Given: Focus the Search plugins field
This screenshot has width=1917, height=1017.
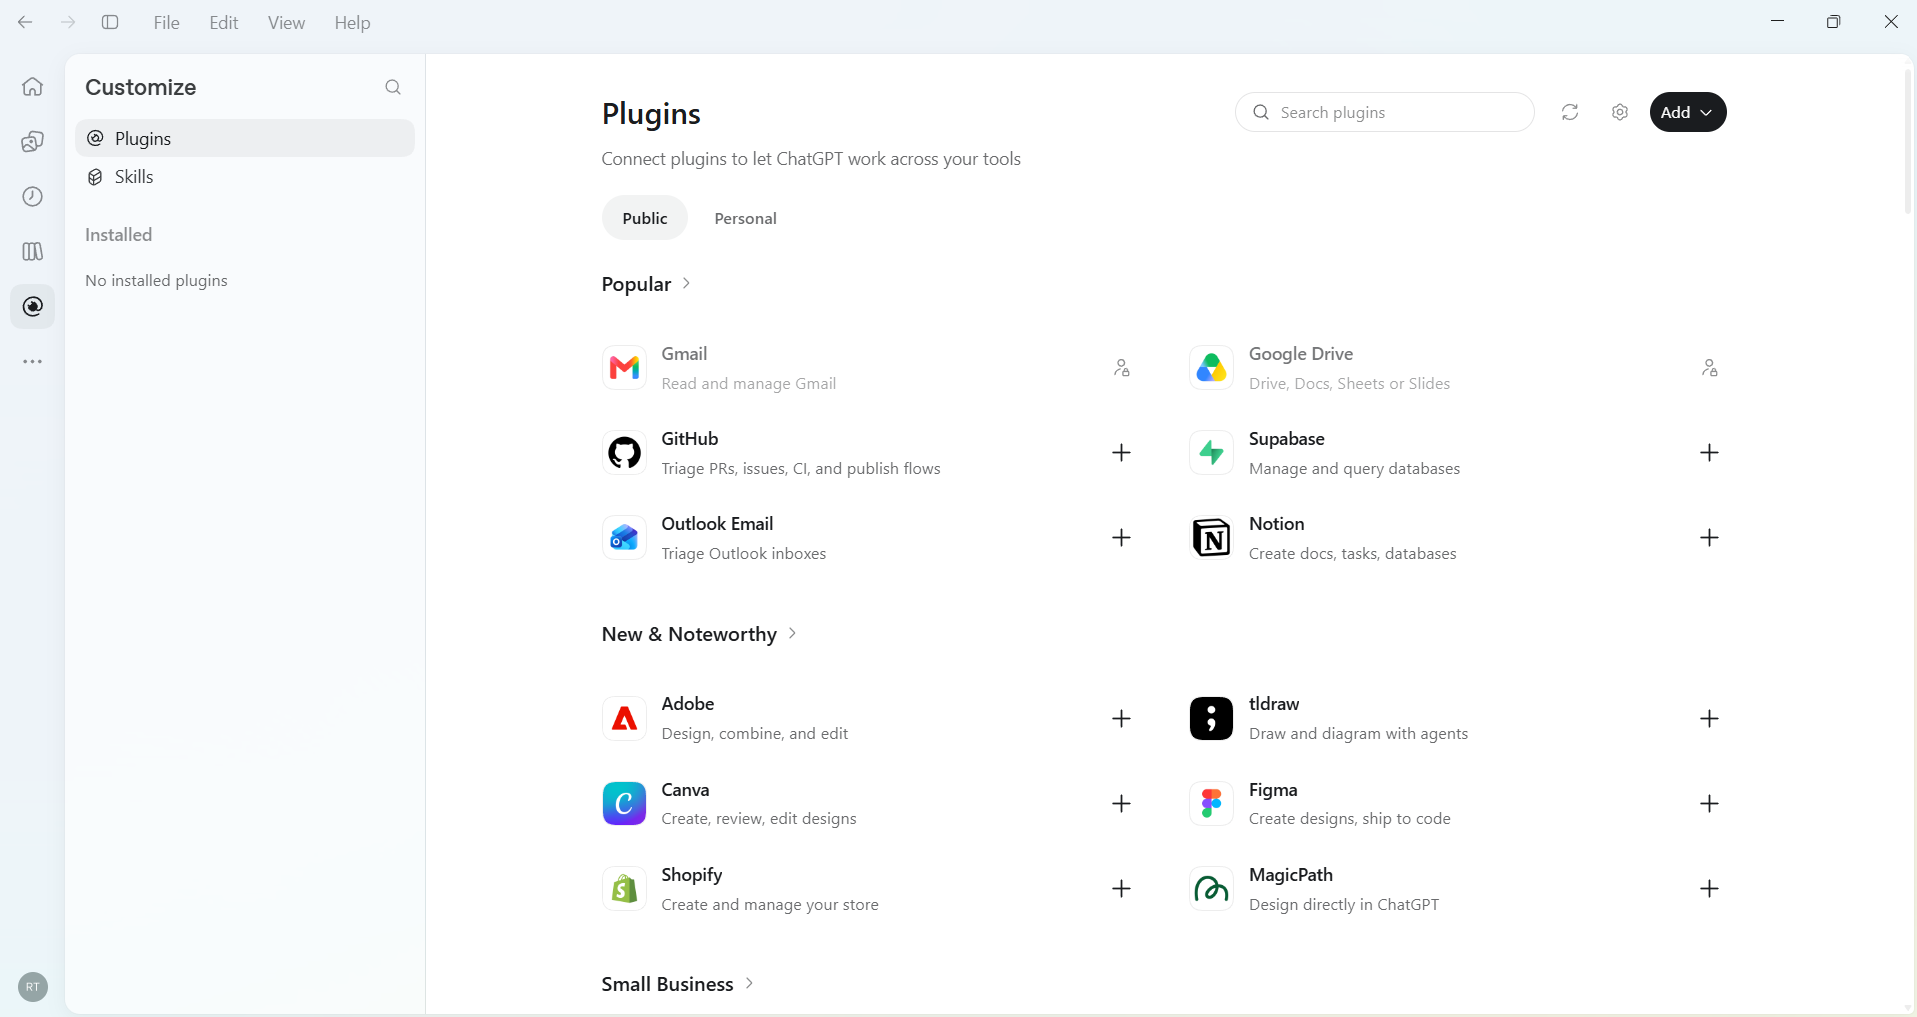Looking at the screenshot, I should coord(1385,112).
